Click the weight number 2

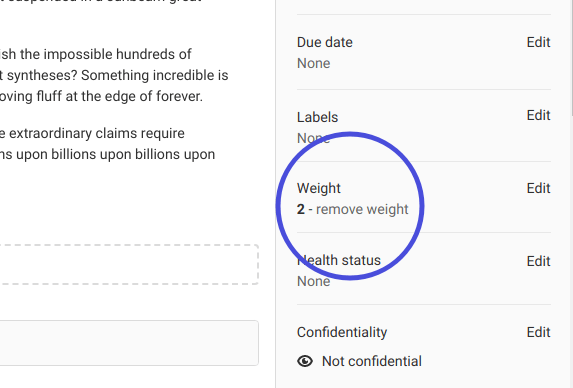coord(300,209)
